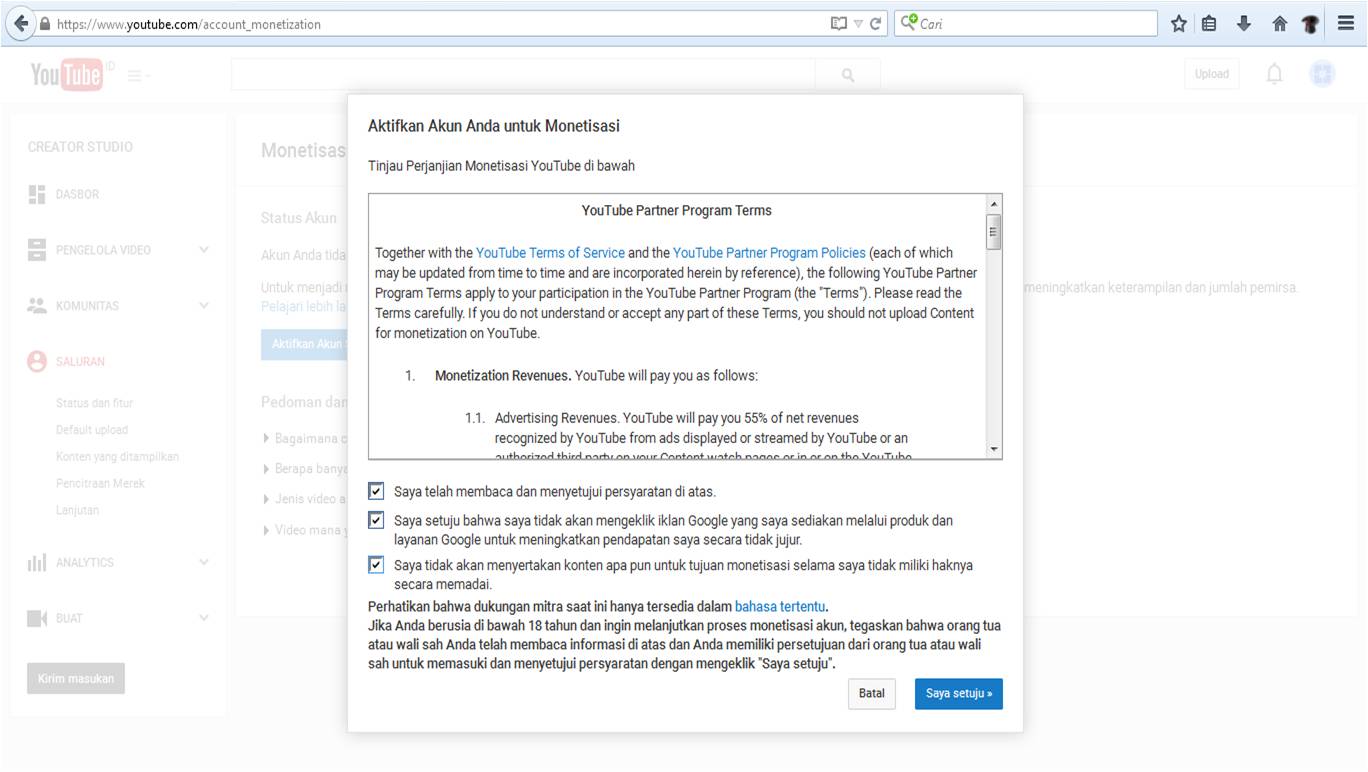Go to browser home page icon
The width and height of the screenshot is (1368, 772).
(x=1279, y=23)
